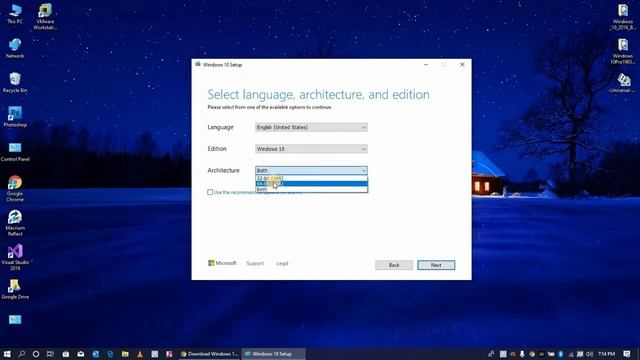The image size is (640, 360).
Task: Open the Legal link
Action: click(282, 263)
